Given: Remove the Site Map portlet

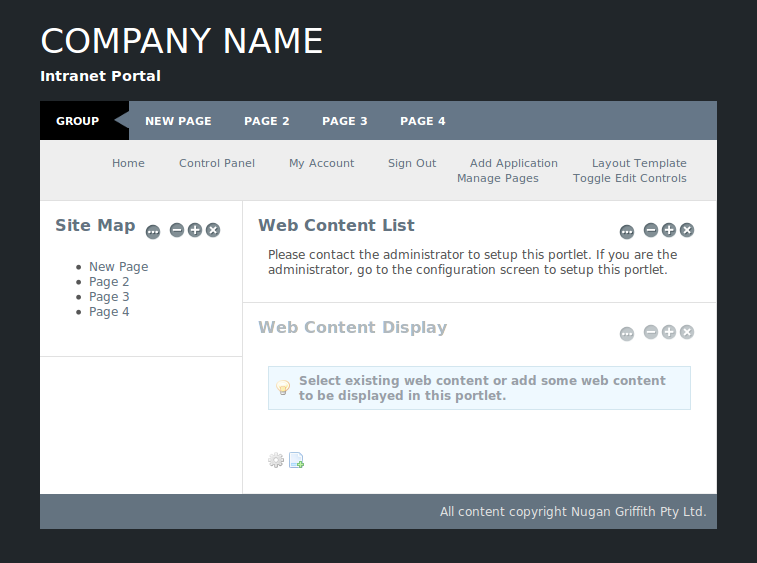Looking at the screenshot, I should click(x=213, y=230).
